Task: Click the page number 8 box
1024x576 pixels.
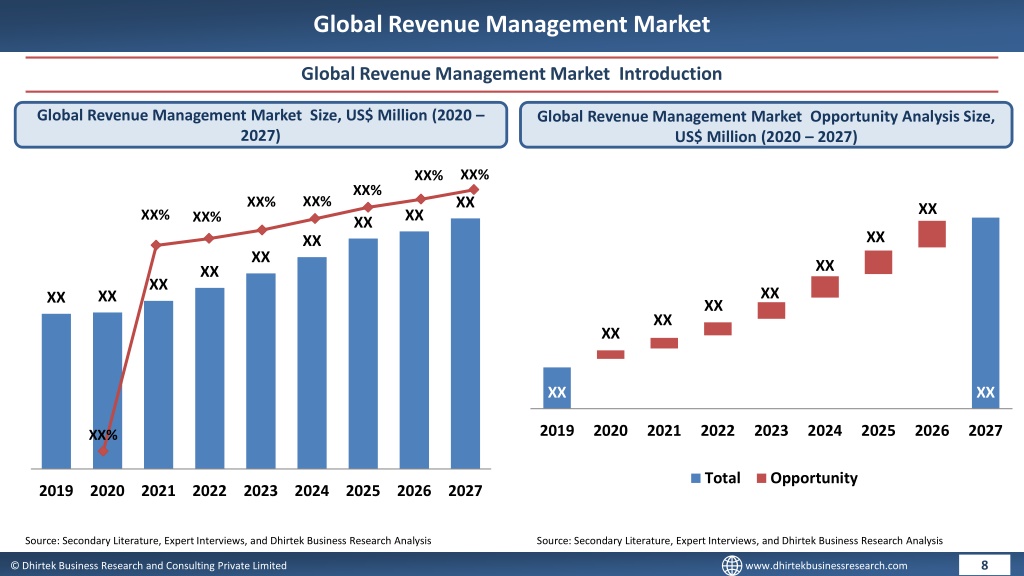Action: [x=985, y=565]
